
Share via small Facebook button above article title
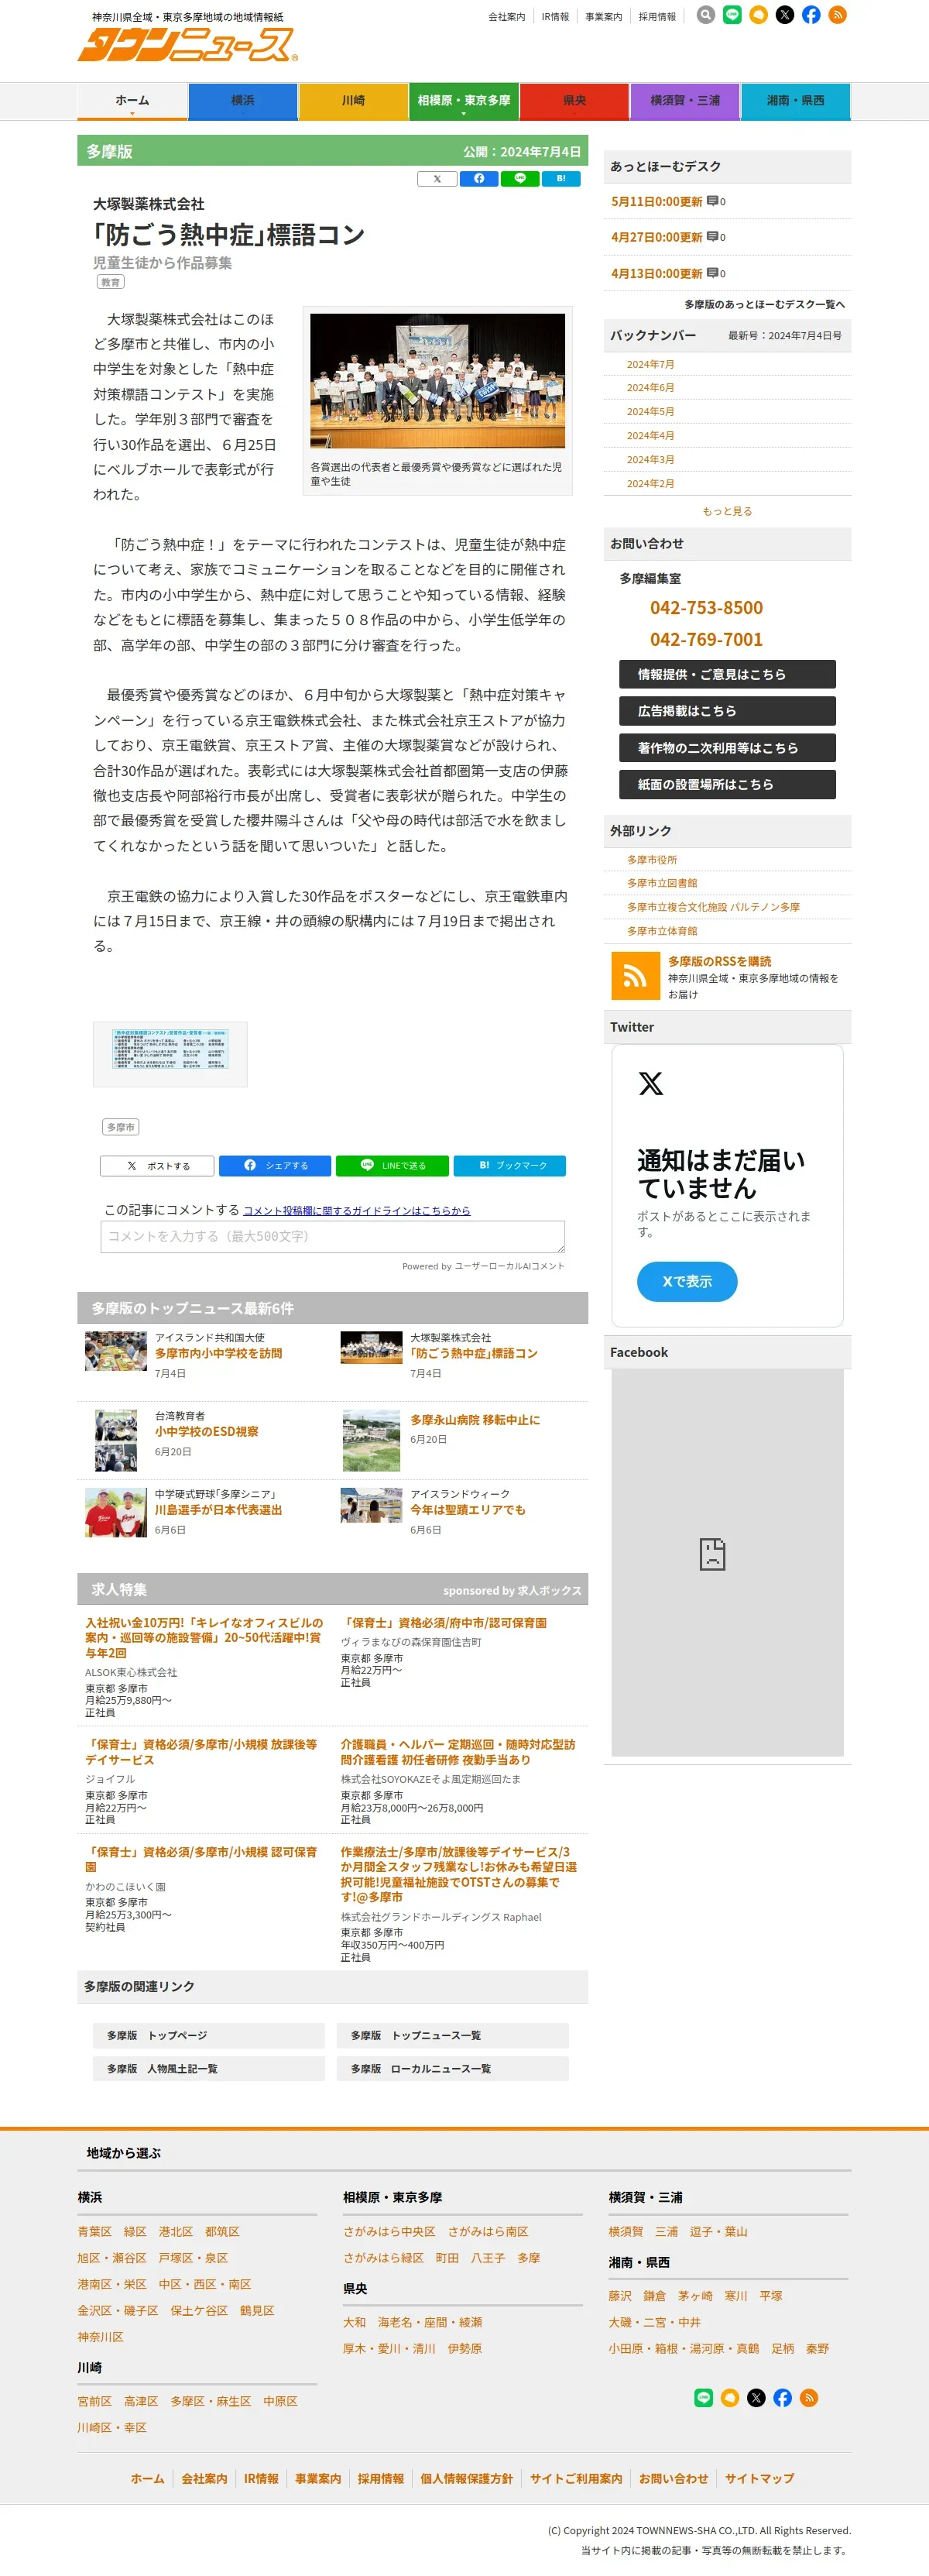coord(479,179)
